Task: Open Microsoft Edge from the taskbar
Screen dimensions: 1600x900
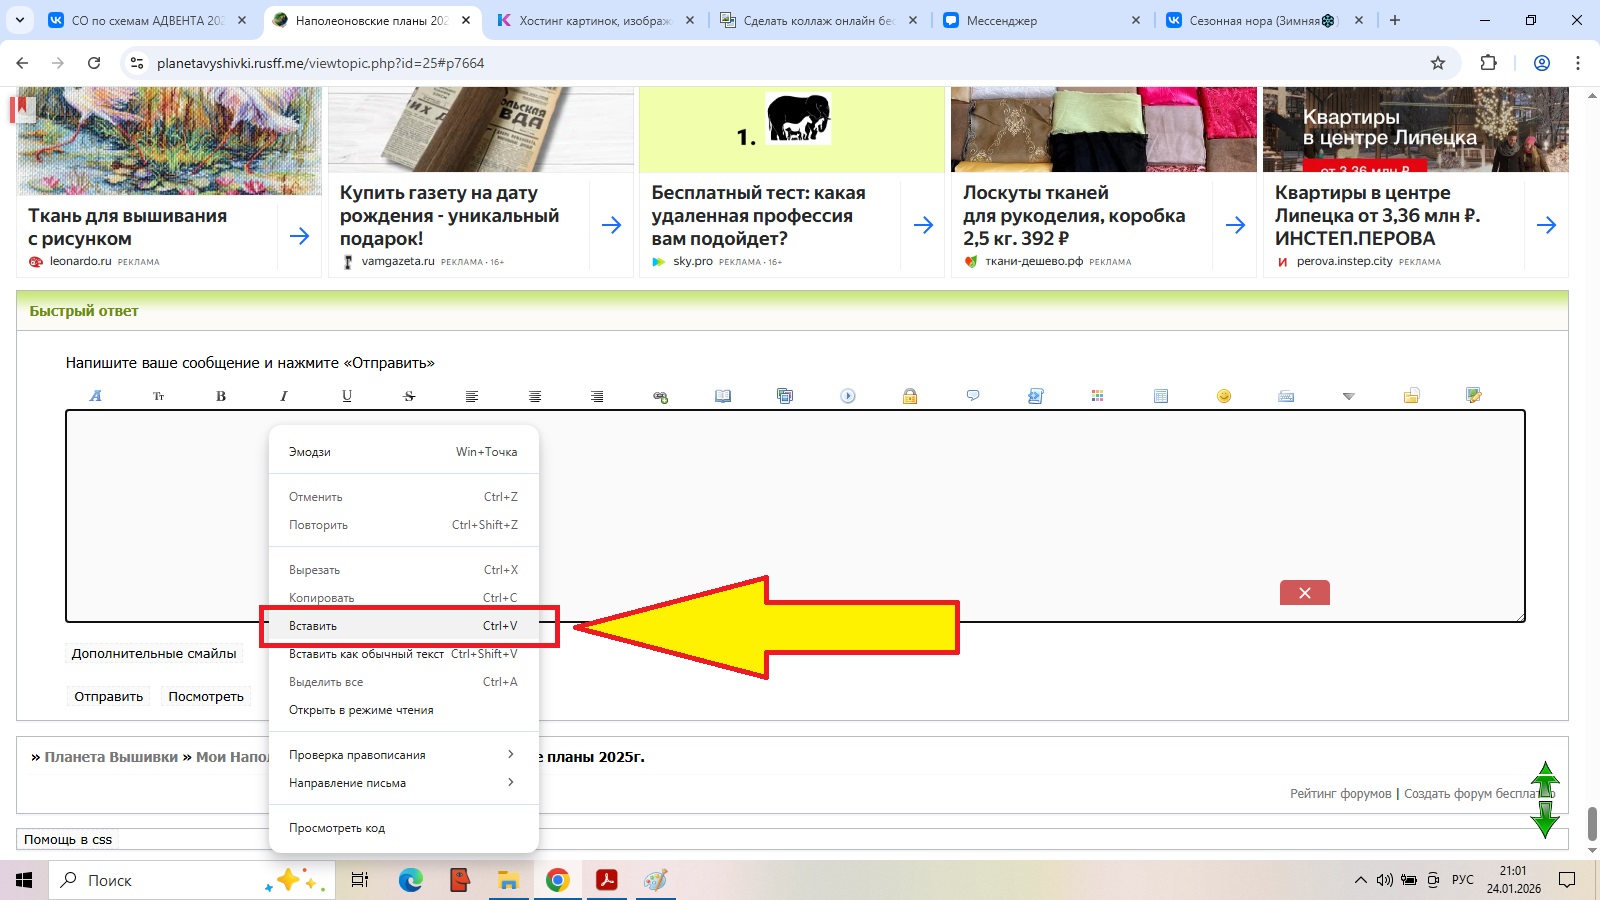Action: (x=411, y=880)
